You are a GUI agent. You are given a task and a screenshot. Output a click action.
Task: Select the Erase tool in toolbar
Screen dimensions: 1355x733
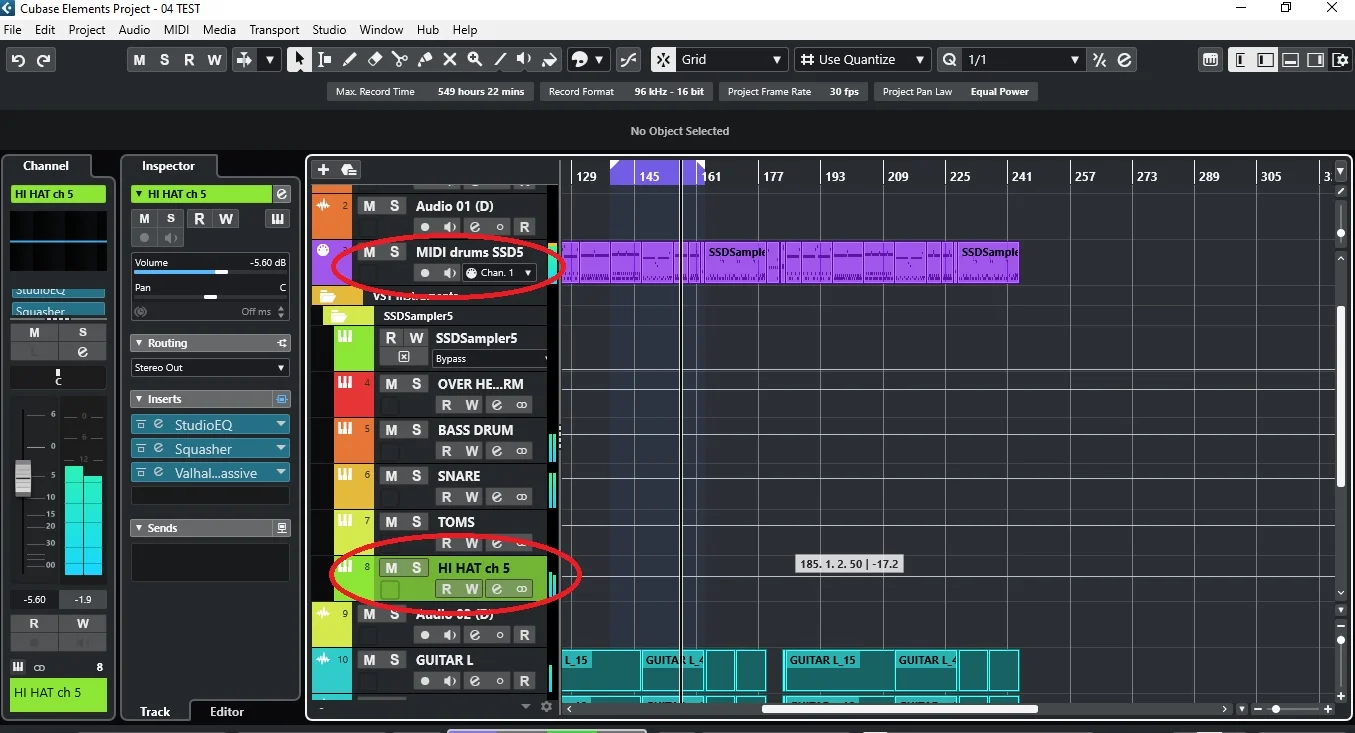pos(375,60)
